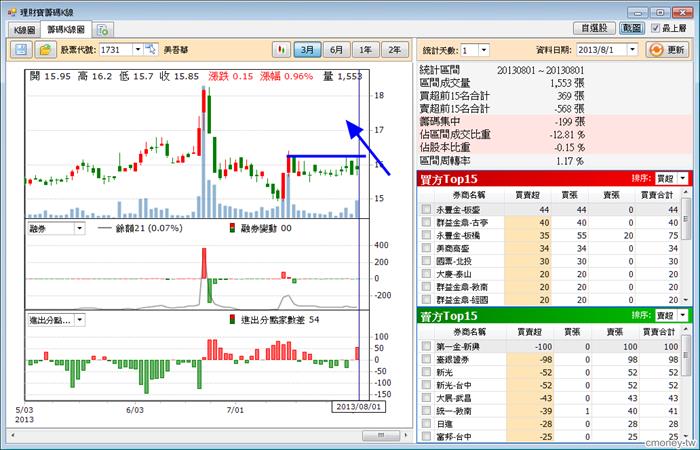Expand the 統計天數 dropdown

pyautogui.click(x=484, y=49)
